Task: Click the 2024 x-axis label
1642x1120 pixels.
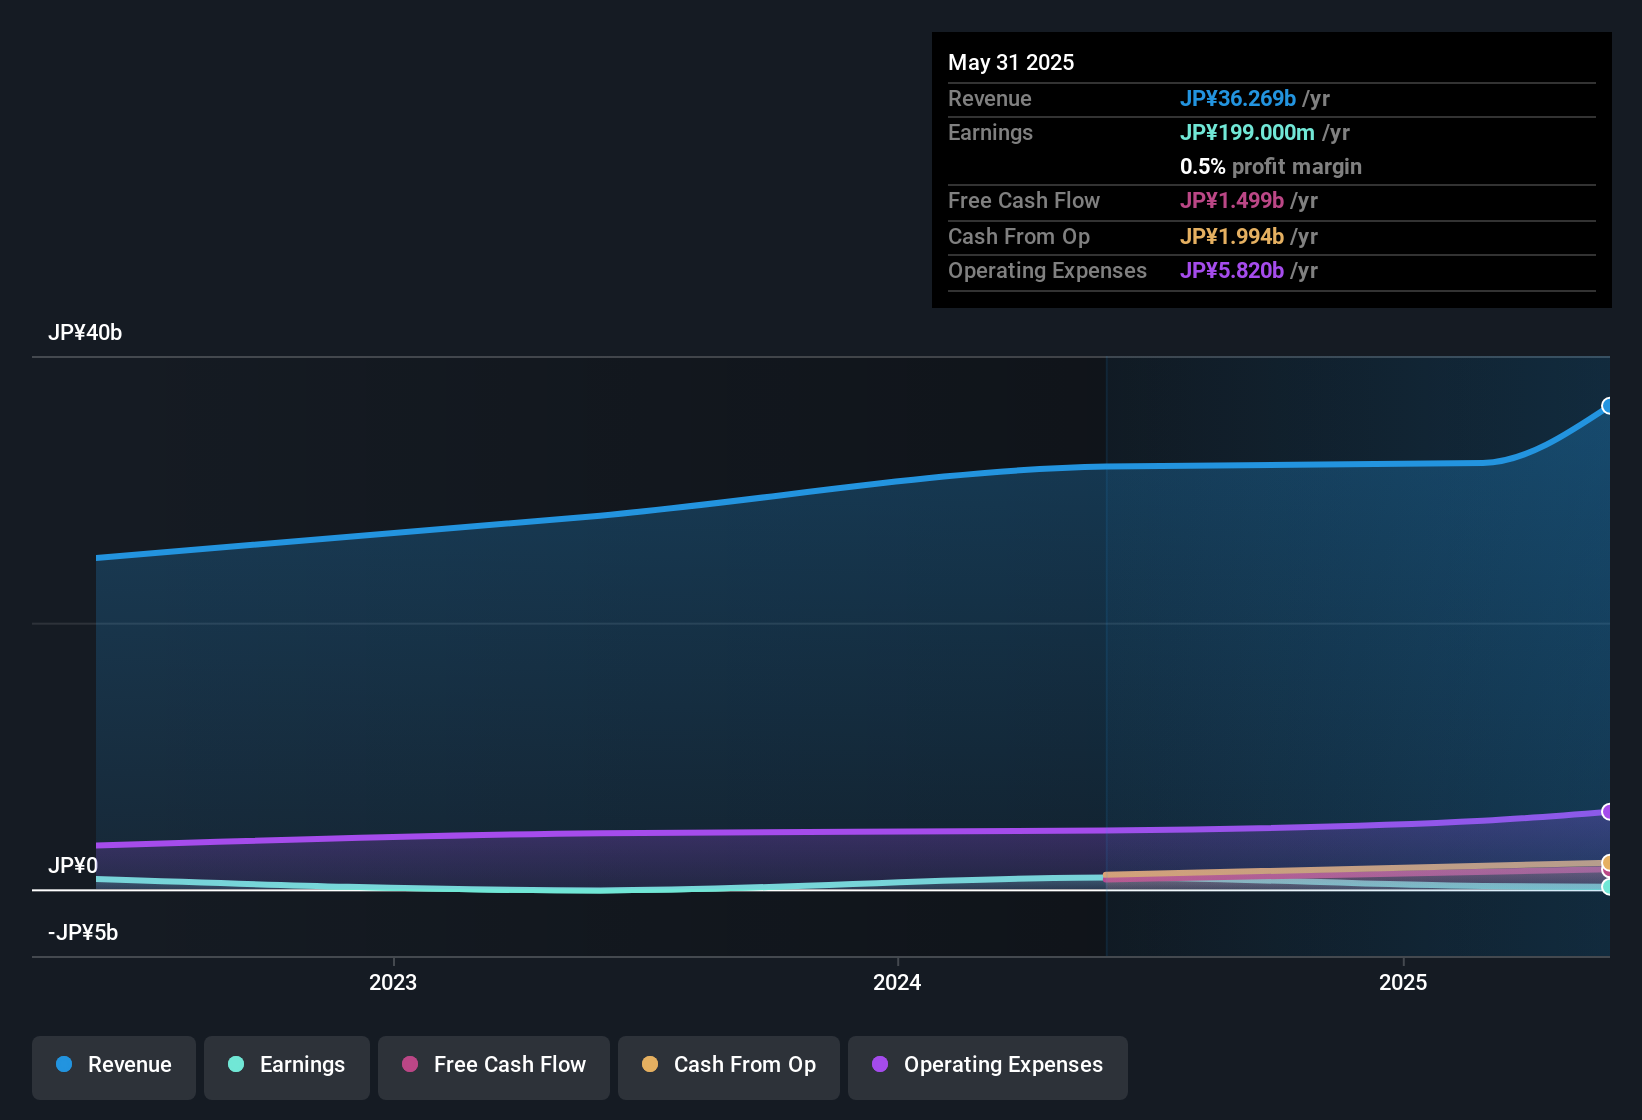Action: (x=897, y=982)
